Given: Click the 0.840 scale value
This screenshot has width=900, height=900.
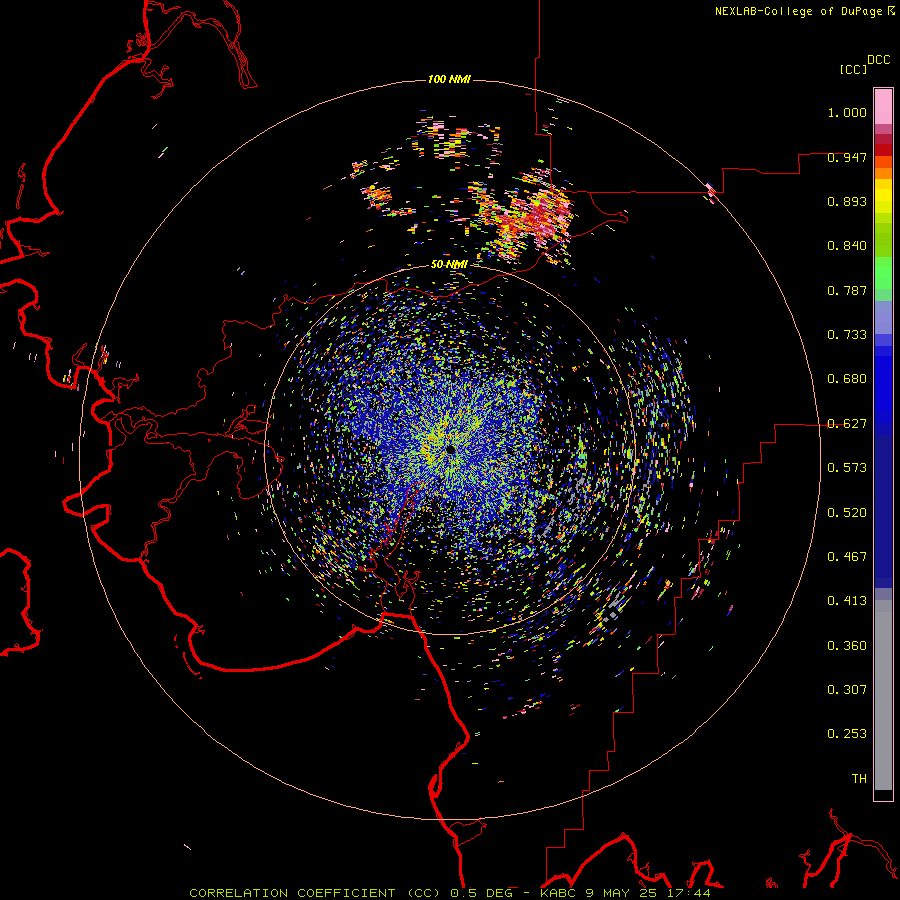Looking at the screenshot, I should pyautogui.click(x=847, y=246).
